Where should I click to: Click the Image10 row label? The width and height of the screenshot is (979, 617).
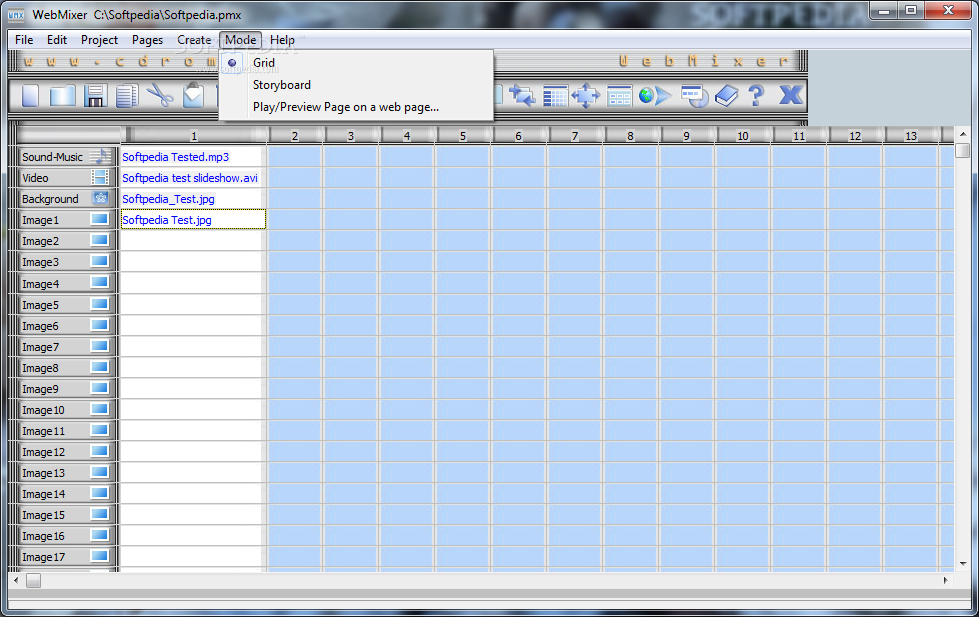(x=43, y=410)
